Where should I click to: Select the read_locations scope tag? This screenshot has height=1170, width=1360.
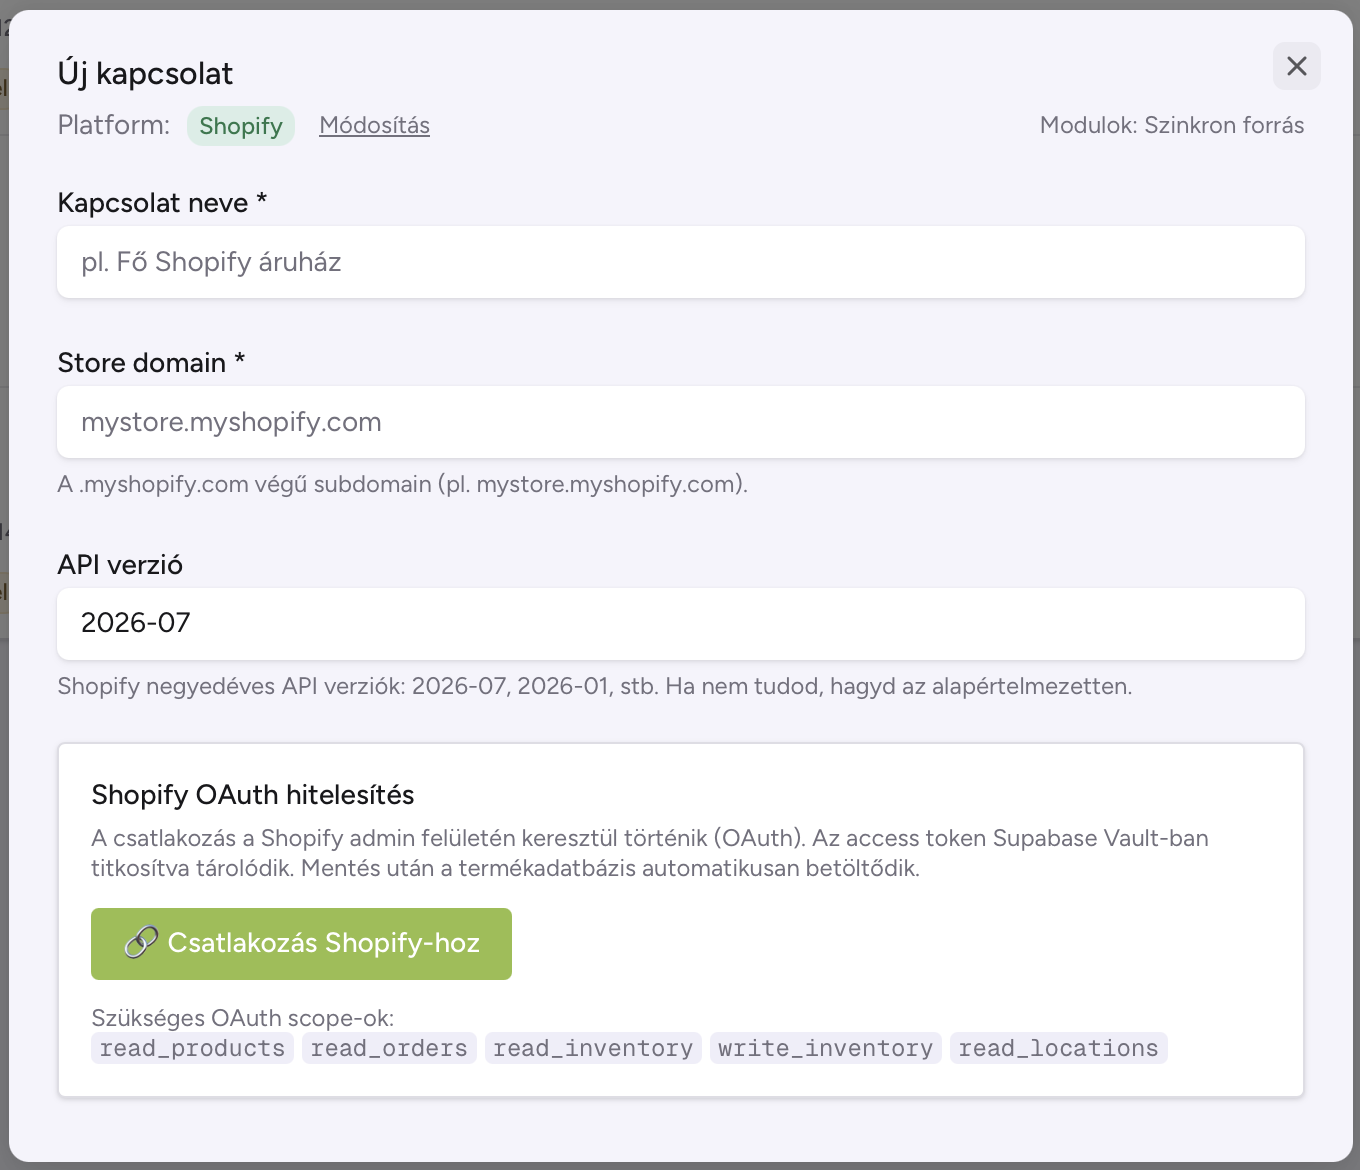coord(1059,1048)
